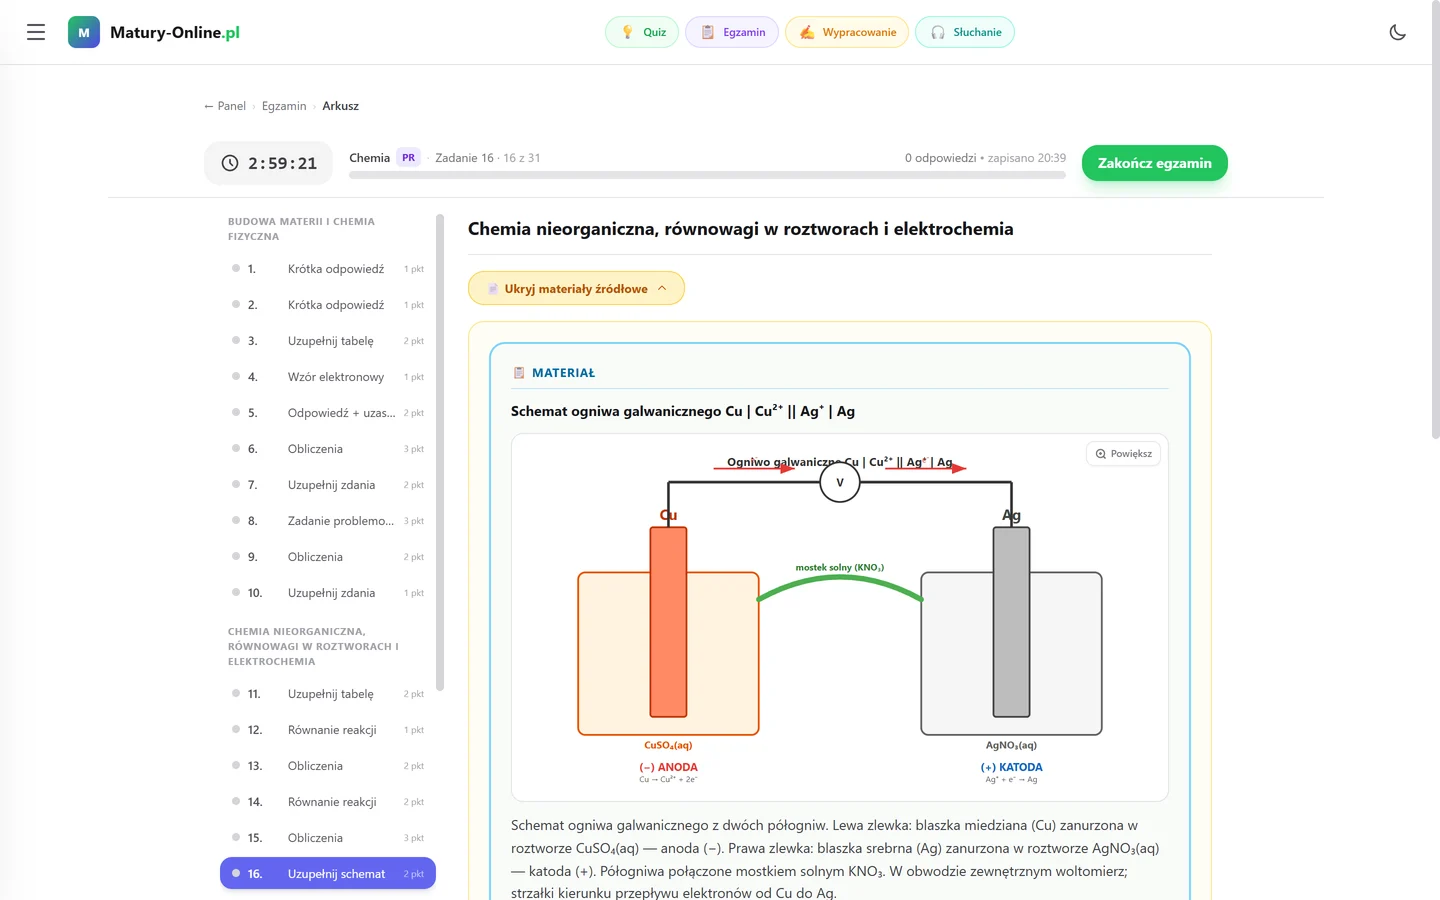Select task 5 Odpowiedź + uzasadnienie
The width and height of the screenshot is (1440, 900).
click(328, 413)
